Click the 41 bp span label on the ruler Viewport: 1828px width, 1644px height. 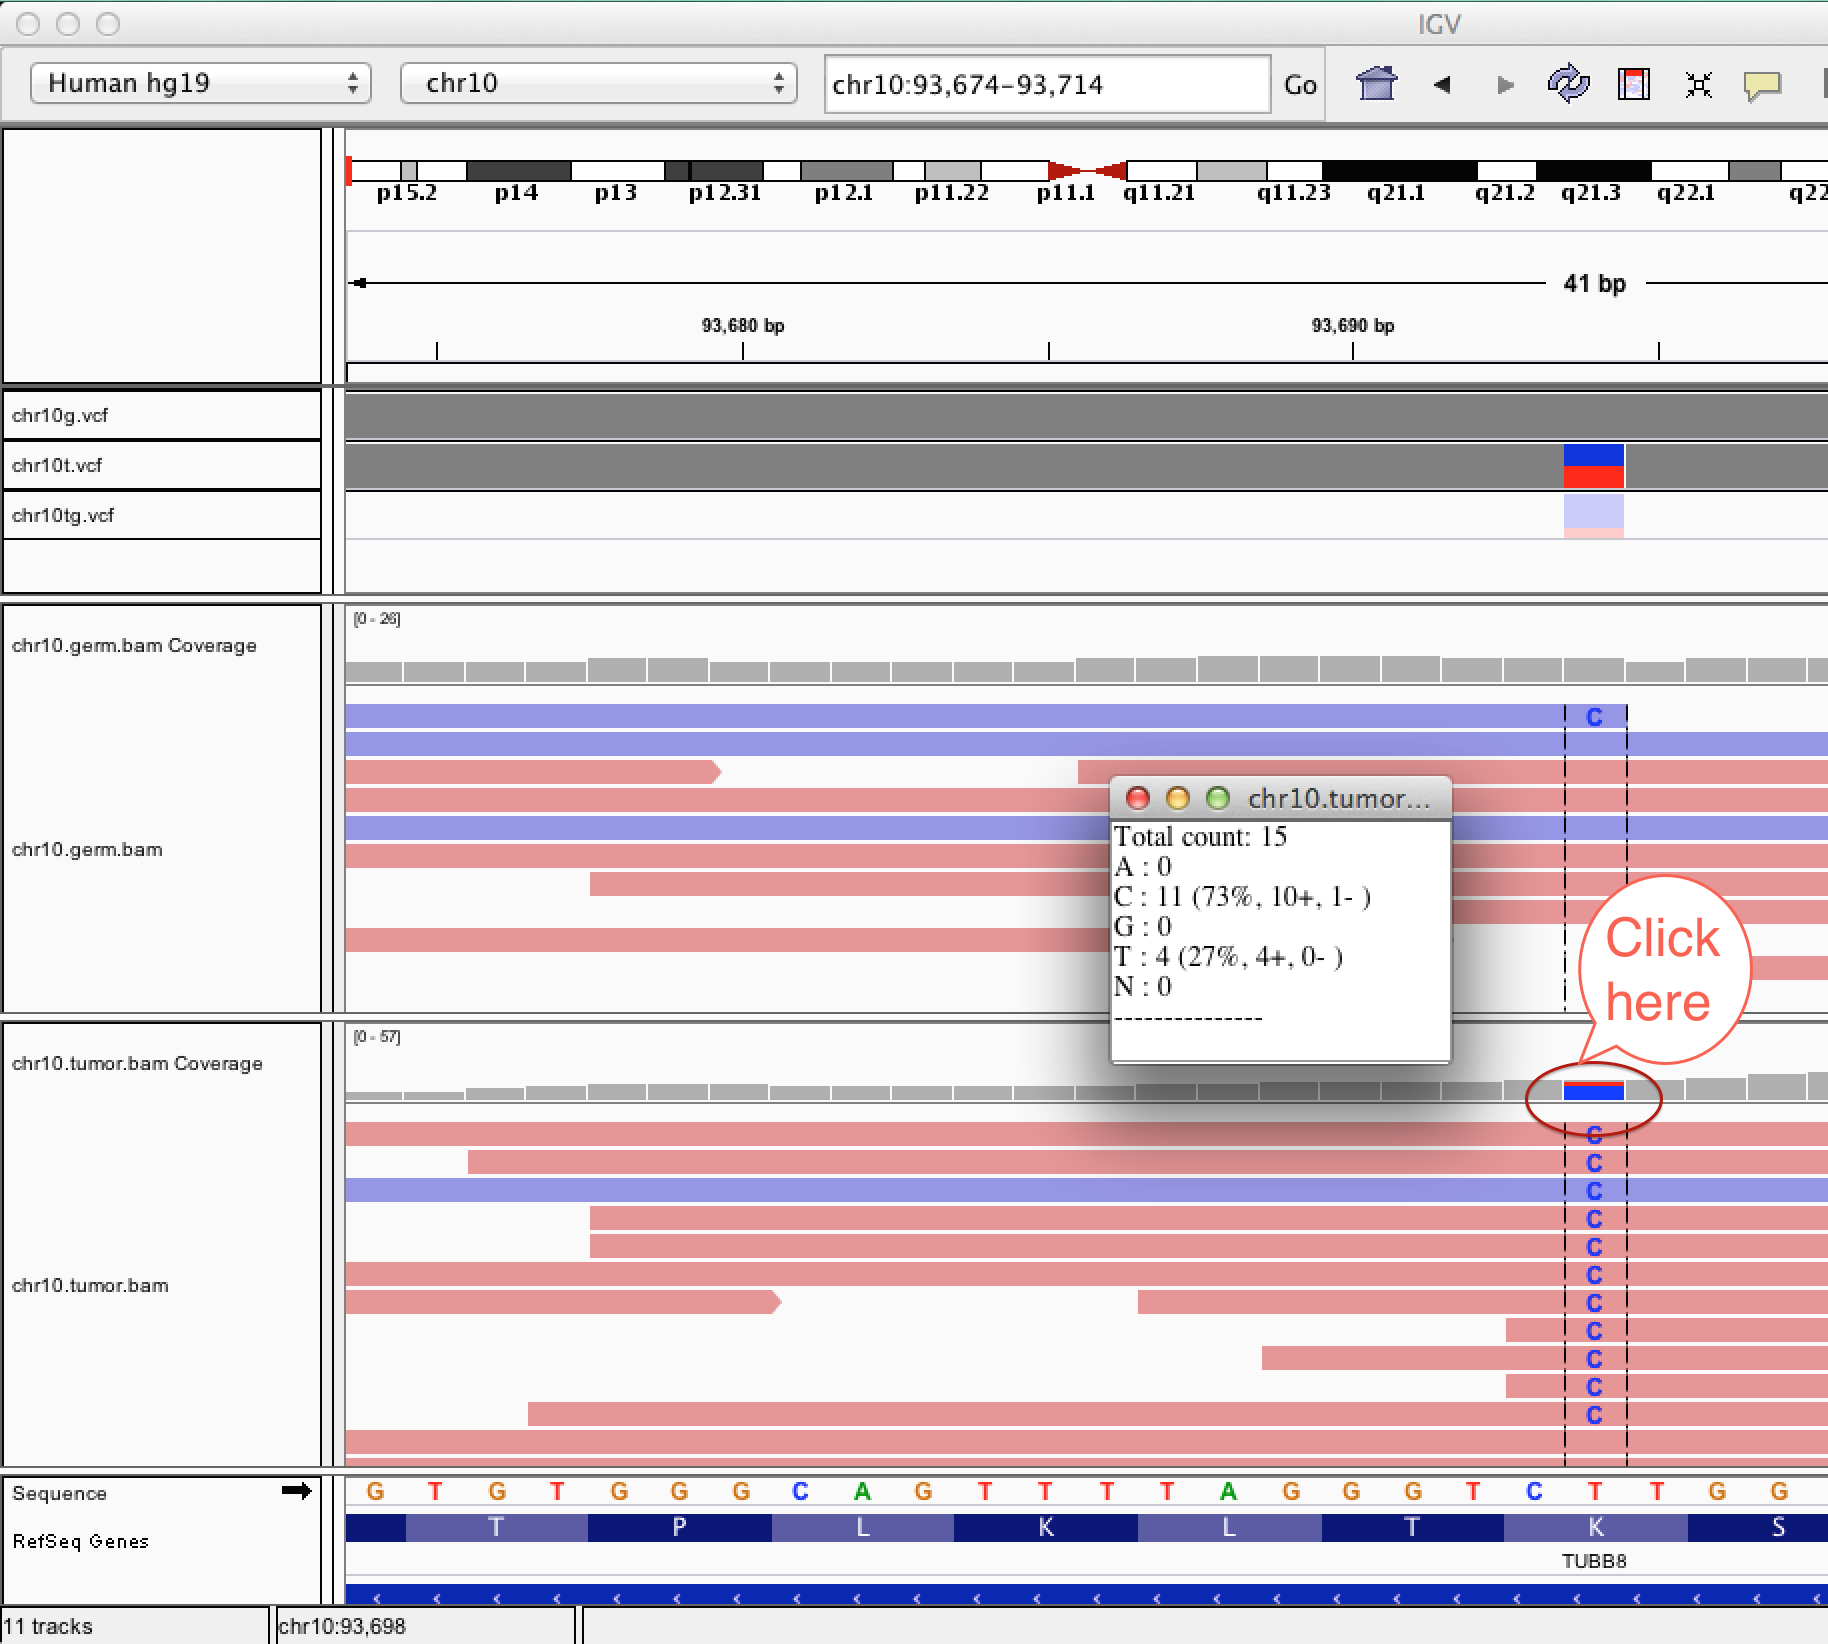point(1594,283)
